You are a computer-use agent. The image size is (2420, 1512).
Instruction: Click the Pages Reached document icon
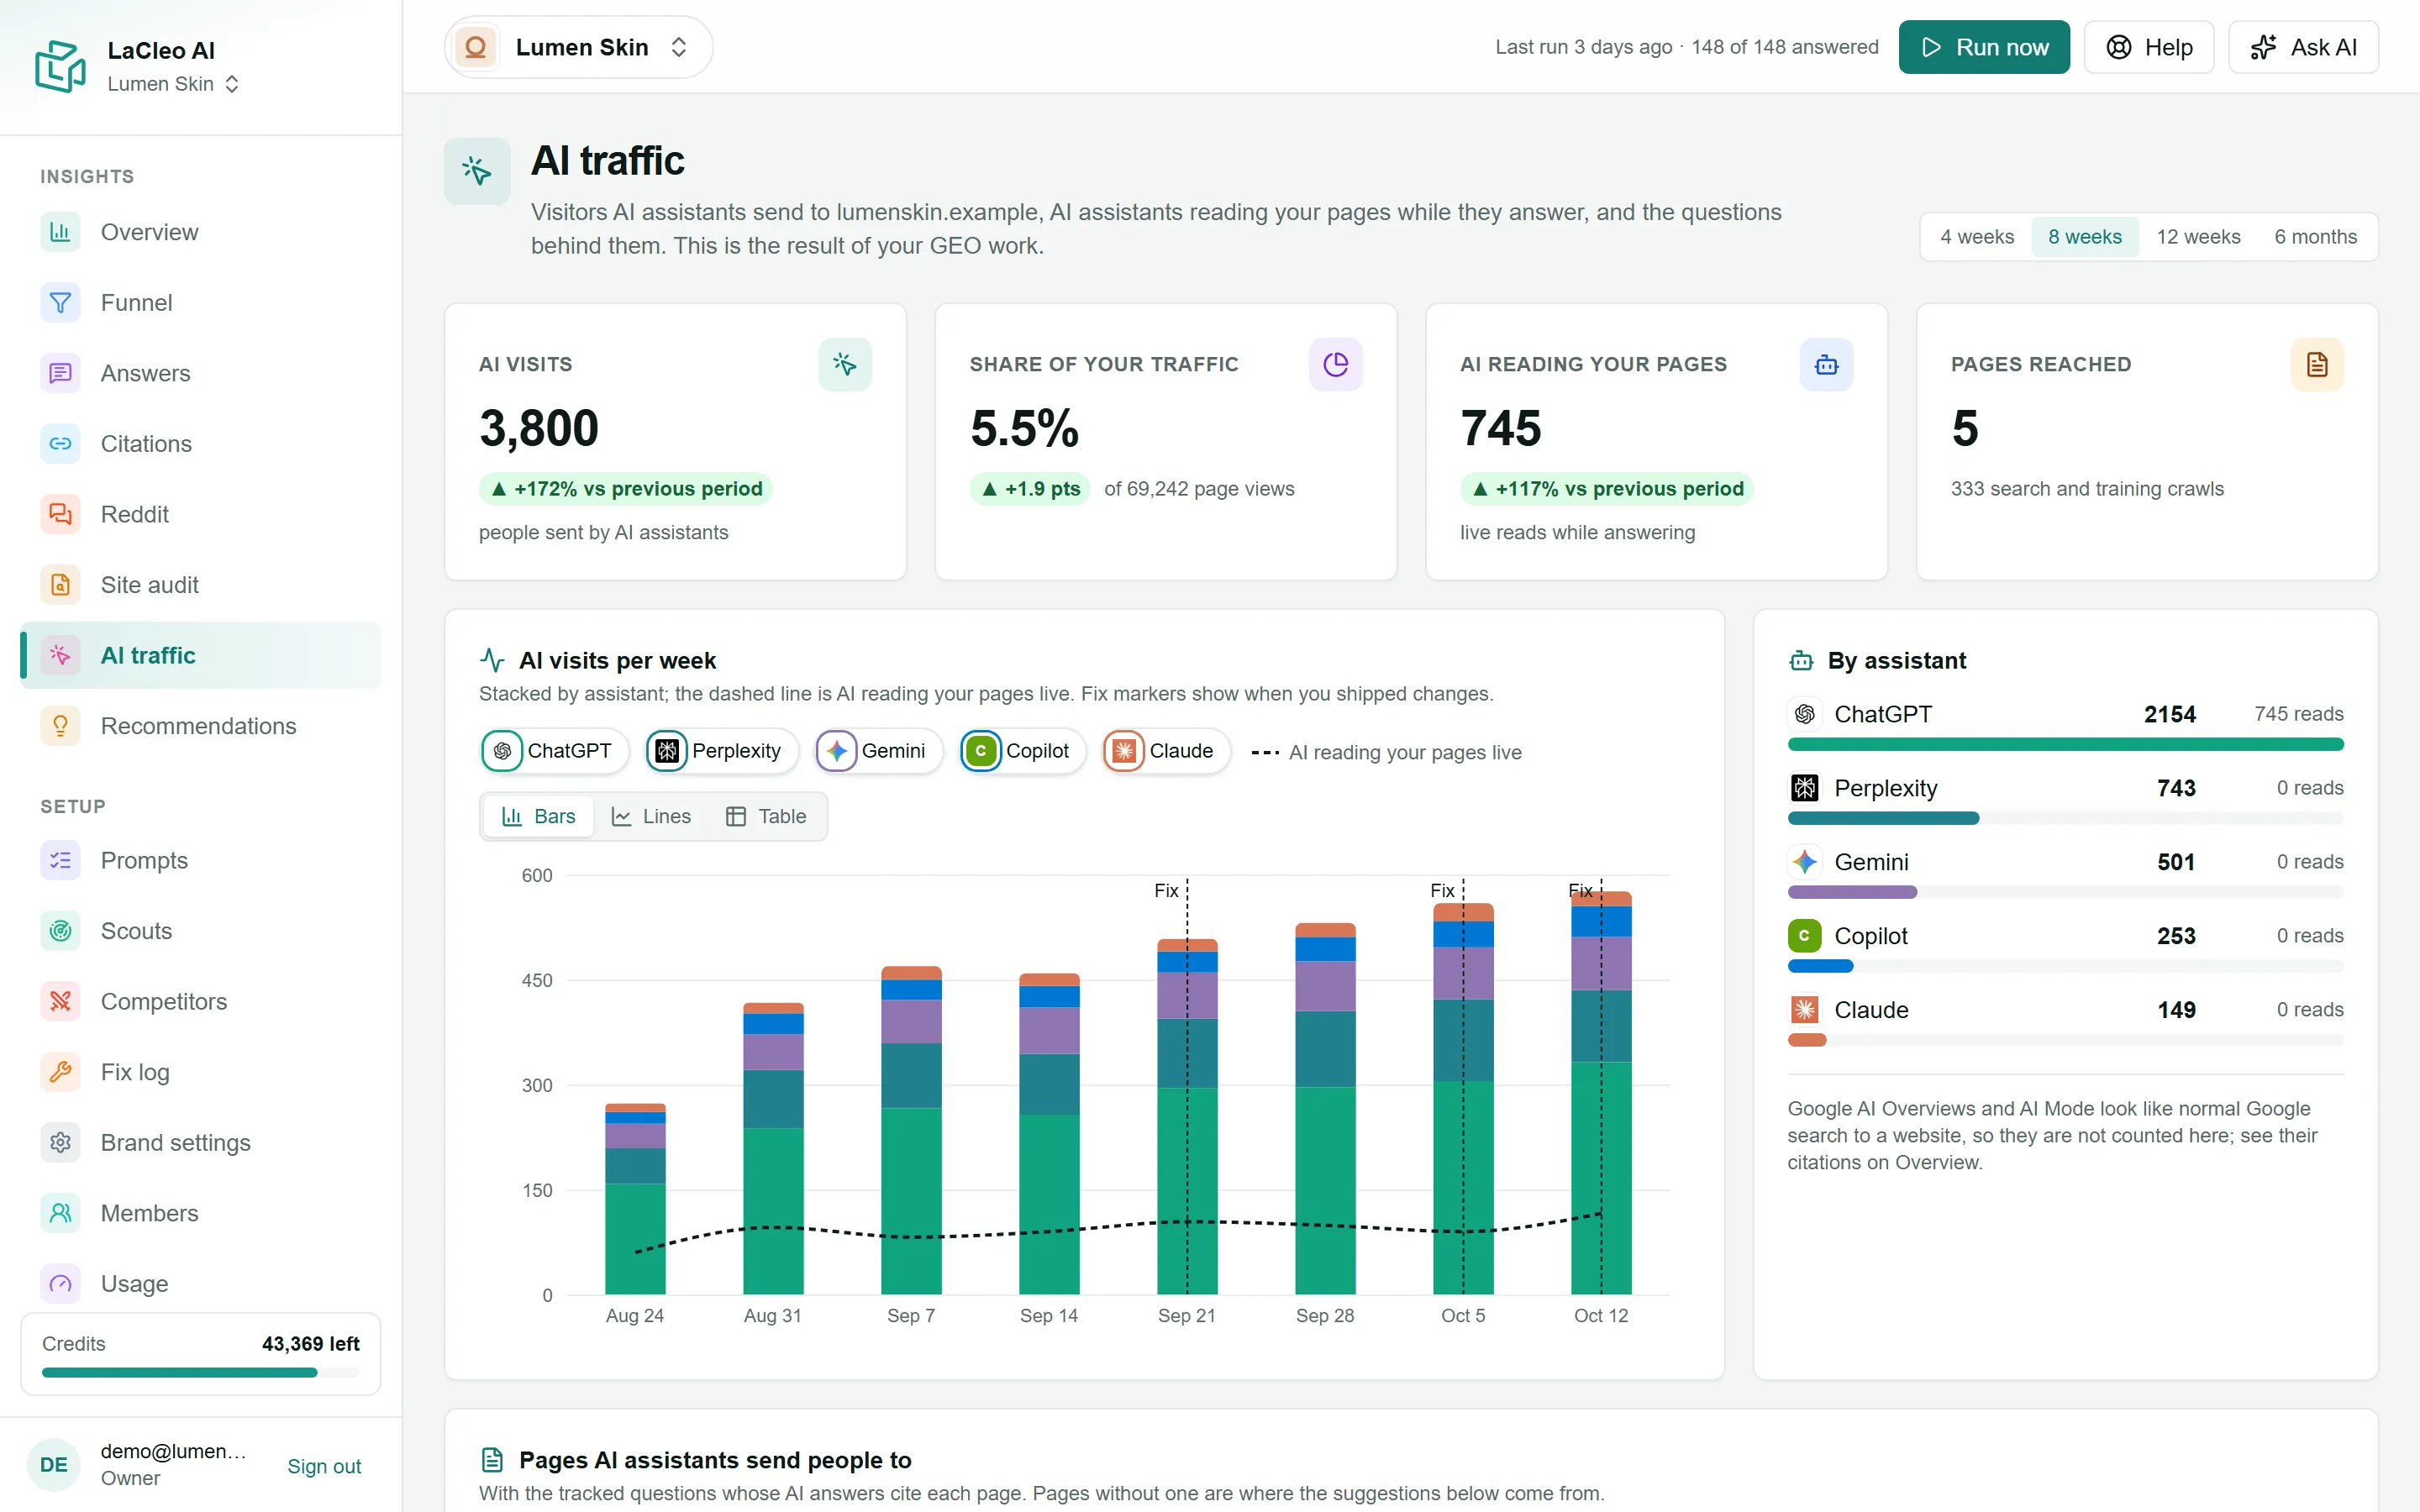coord(2317,365)
